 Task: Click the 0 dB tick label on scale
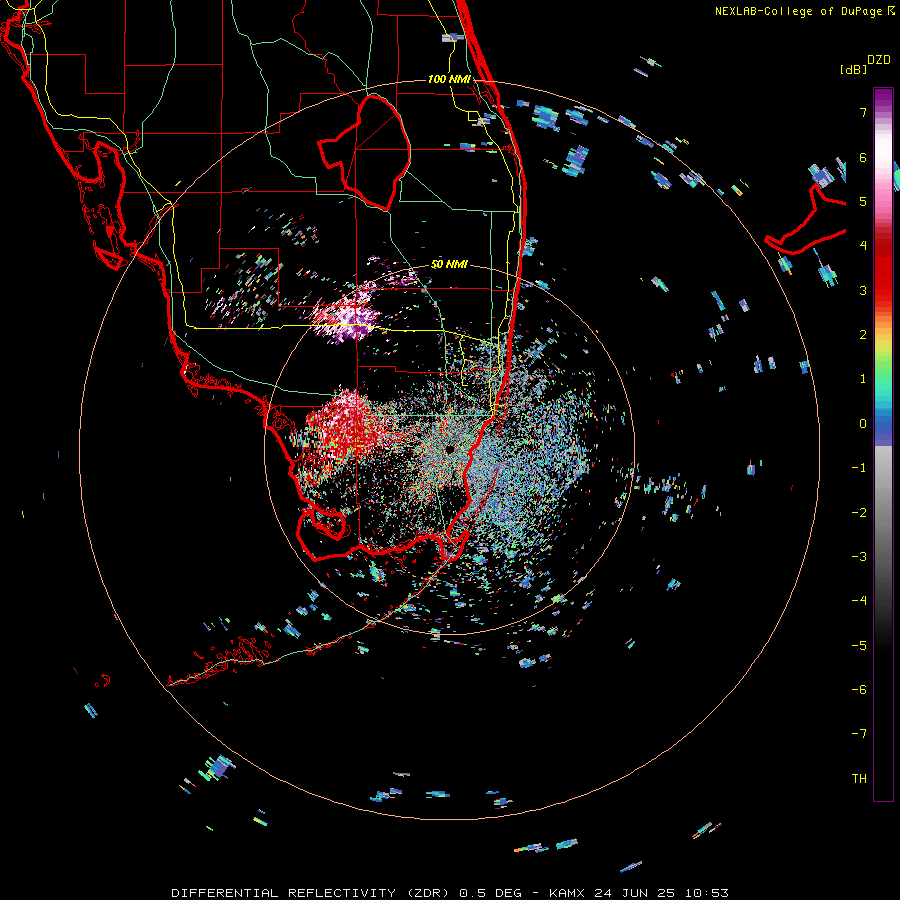863,424
